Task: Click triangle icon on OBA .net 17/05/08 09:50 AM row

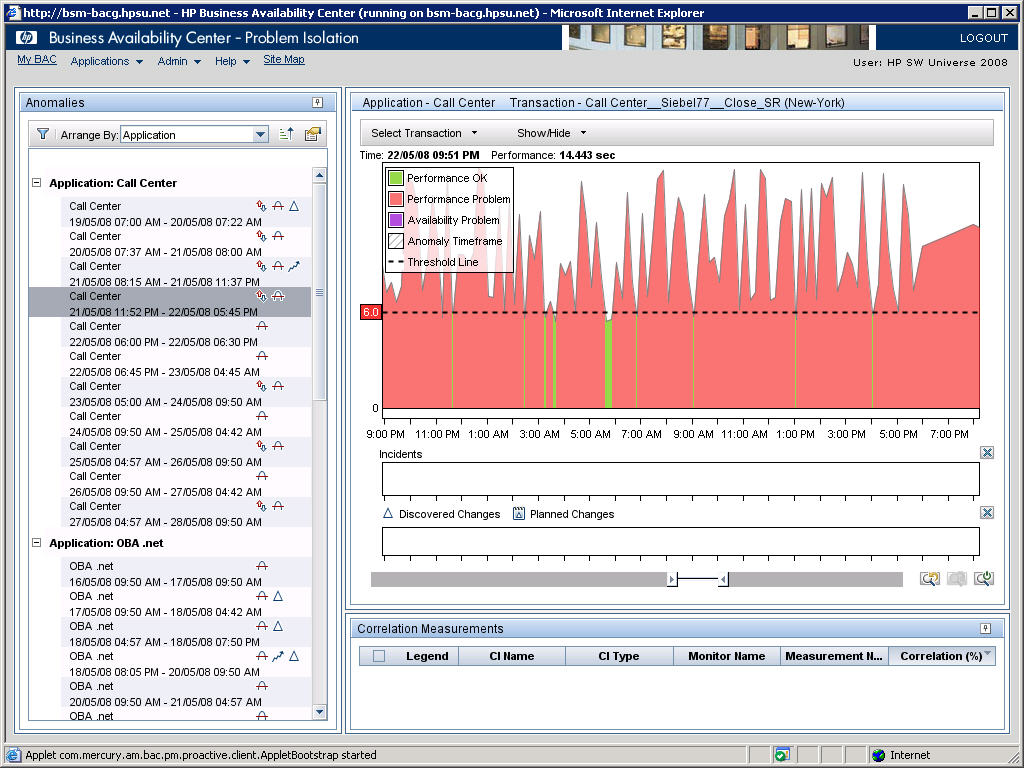Action: pos(278,596)
